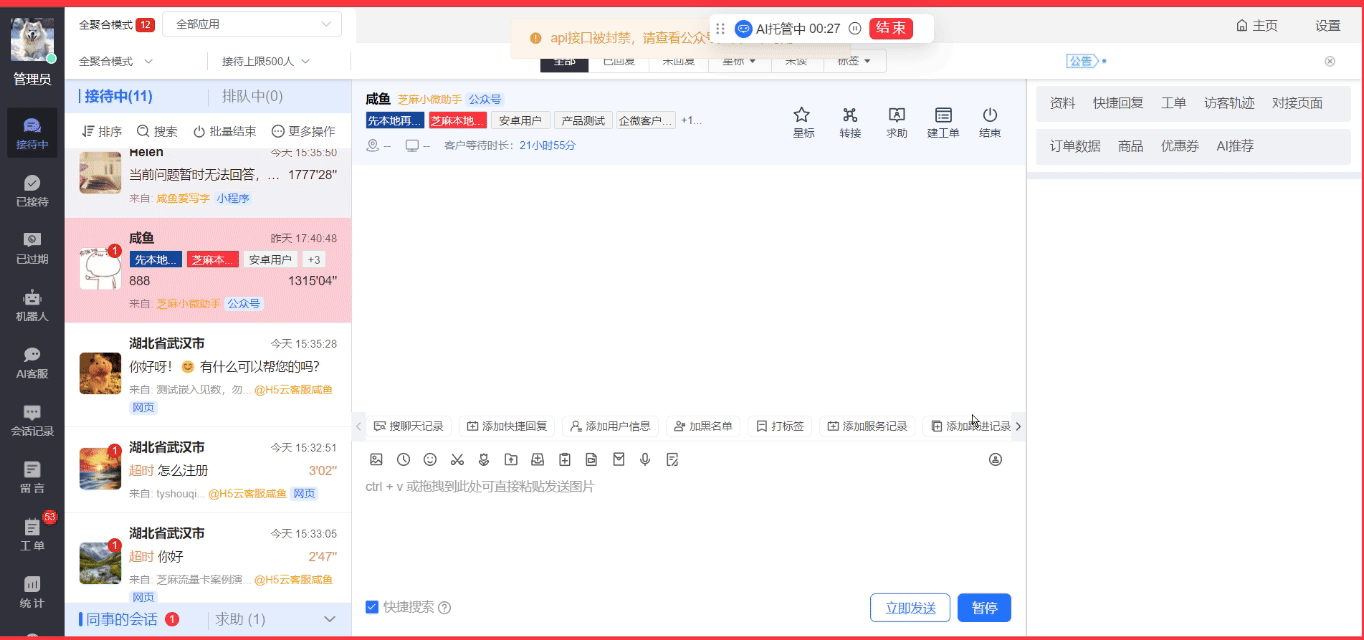
Task: Click the 立即发送 send button
Action: click(x=909, y=607)
